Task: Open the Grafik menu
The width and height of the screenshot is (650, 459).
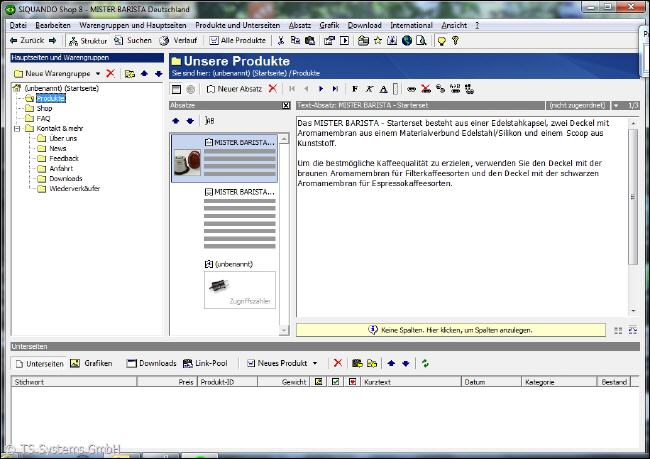Action: coord(329,25)
